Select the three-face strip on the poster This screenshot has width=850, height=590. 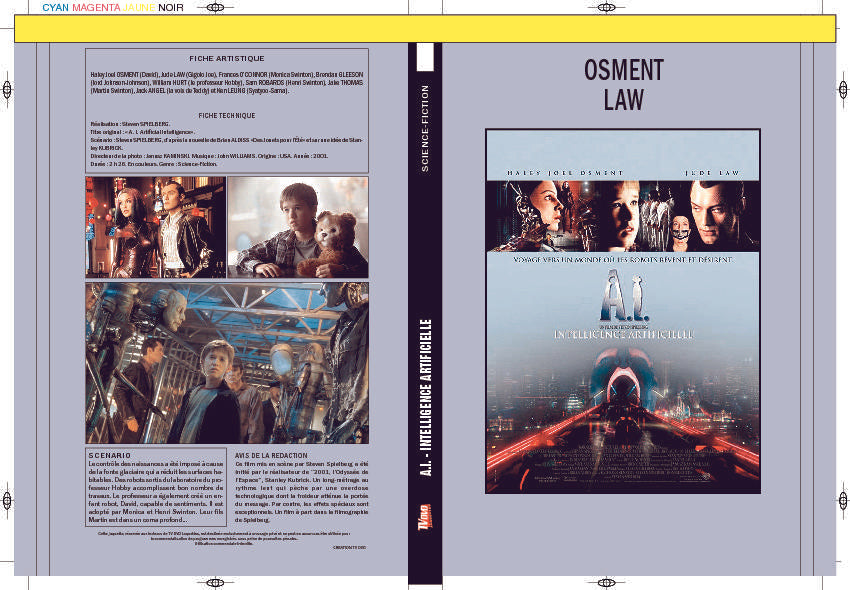click(x=623, y=216)
